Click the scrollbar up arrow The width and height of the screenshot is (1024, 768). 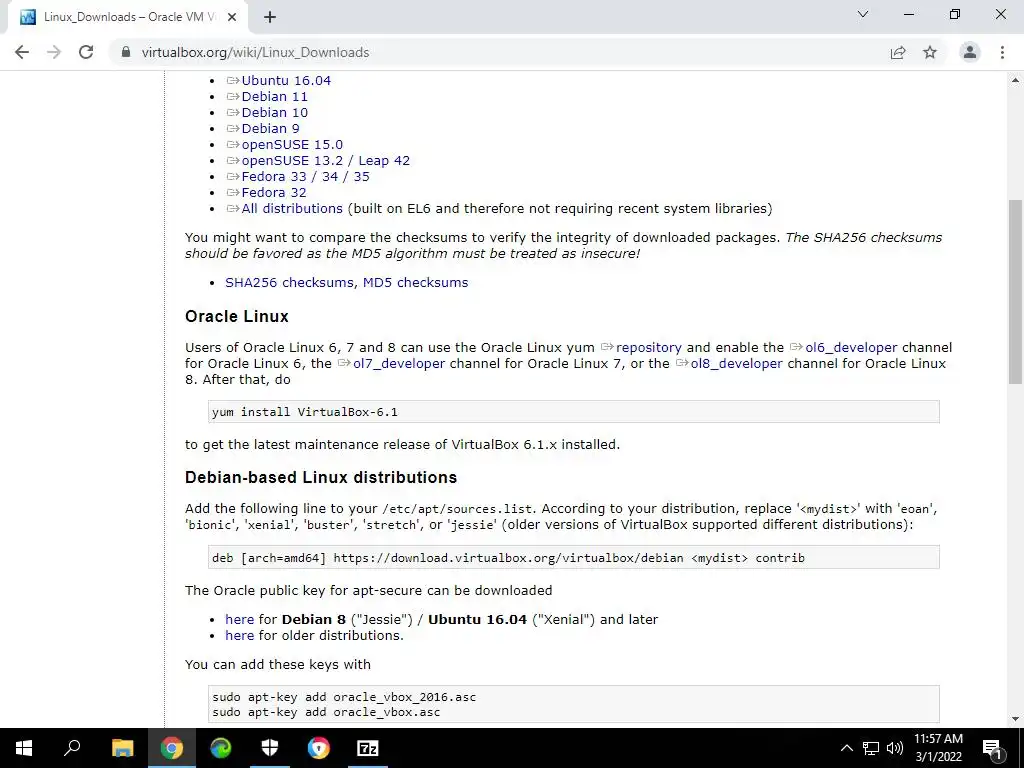[x=1015, y=80]
